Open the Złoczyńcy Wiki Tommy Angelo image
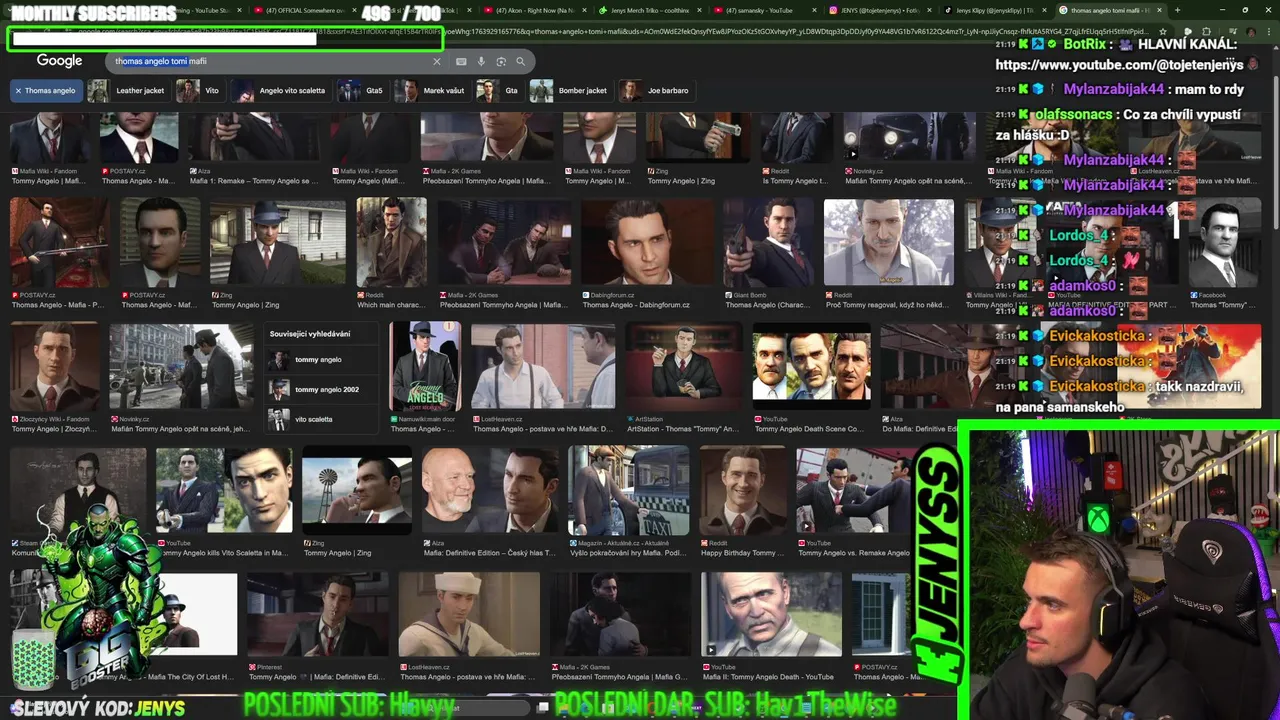The image size is (1280, 720). point(55,365)
